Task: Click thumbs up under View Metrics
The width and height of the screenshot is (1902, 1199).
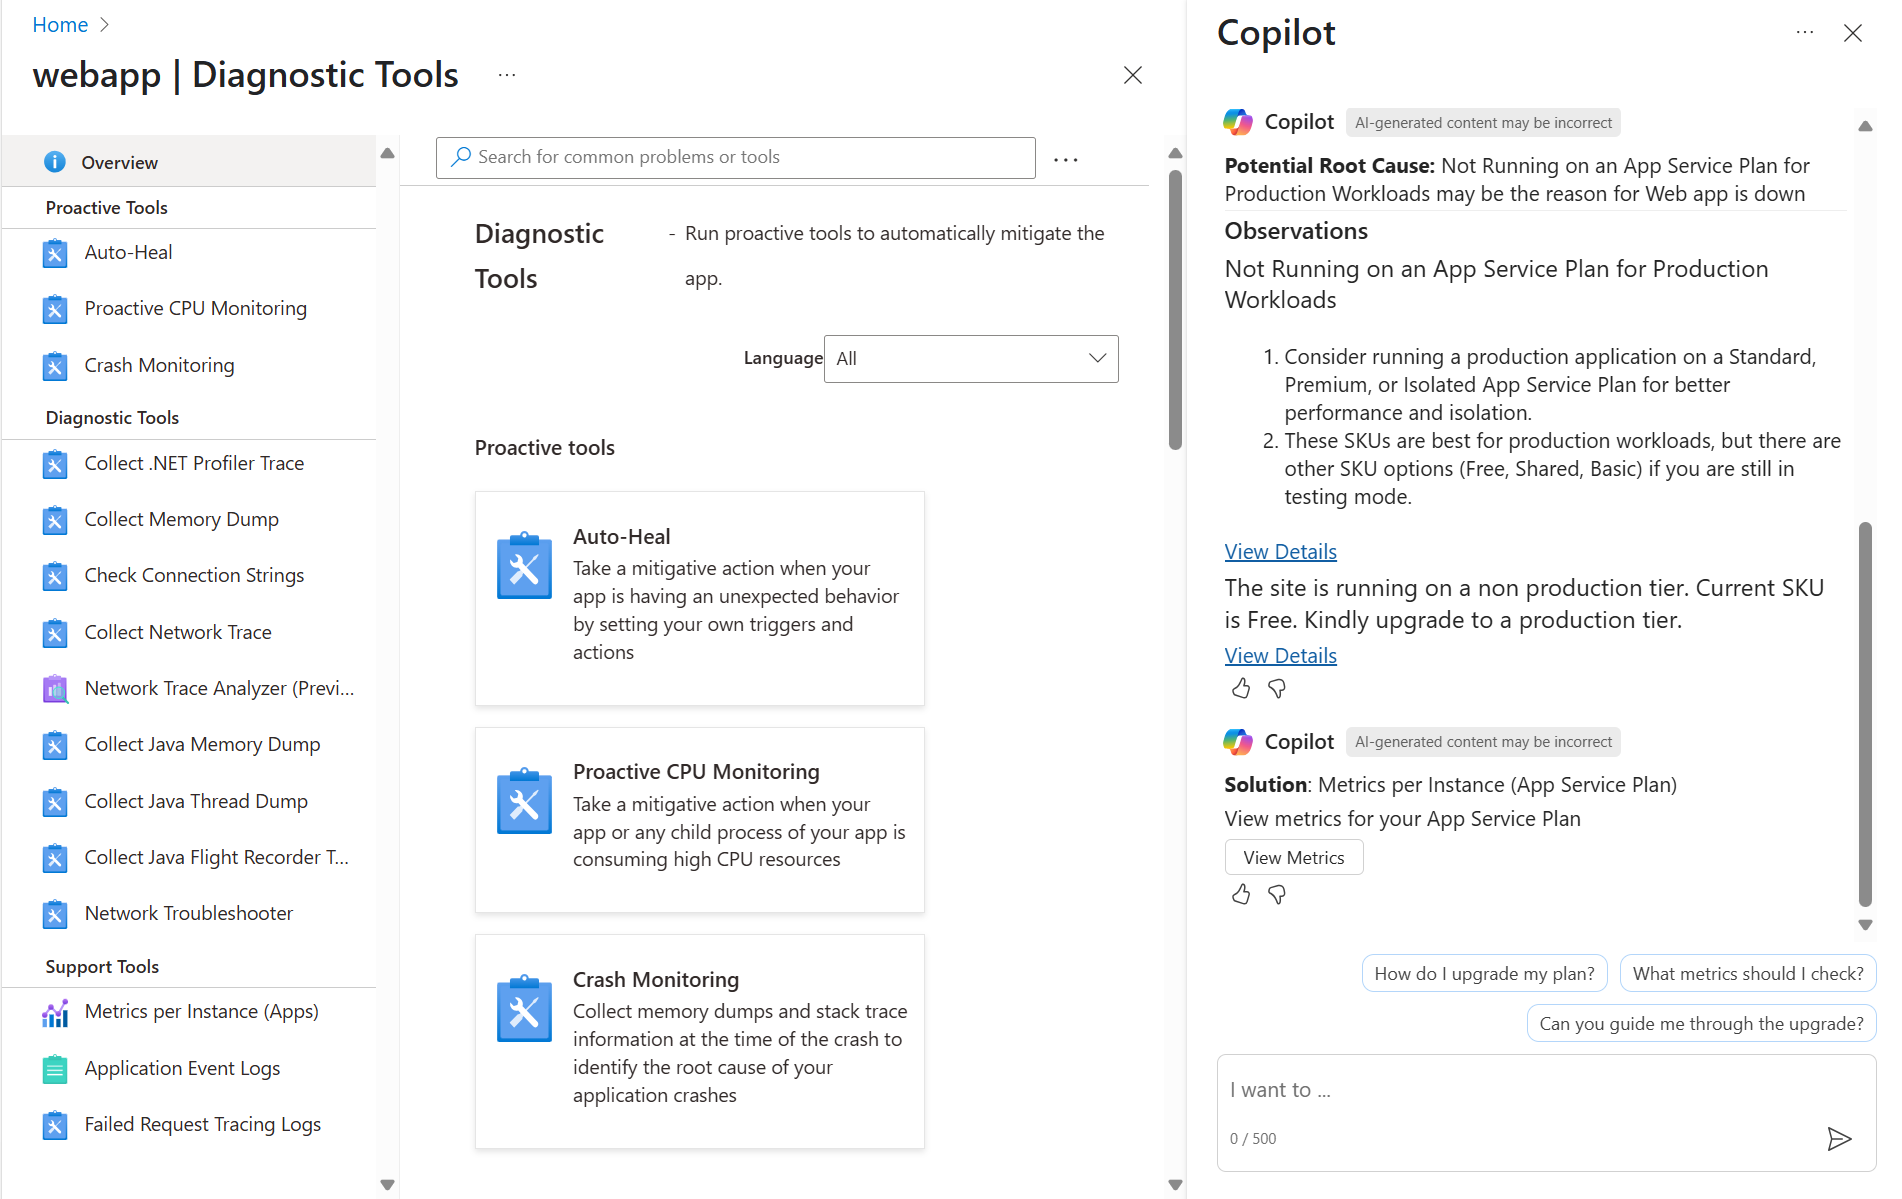Action: coord(1241,895)
